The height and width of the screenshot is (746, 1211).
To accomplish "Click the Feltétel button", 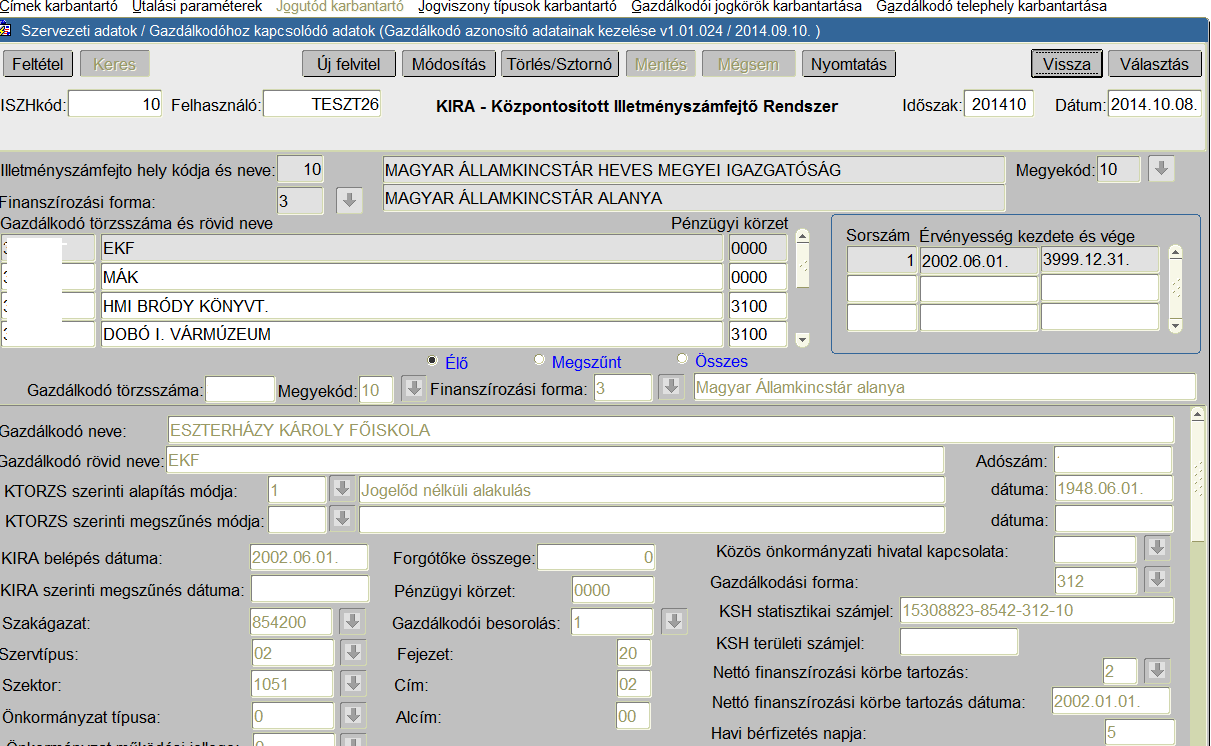I will click(37, 64).
